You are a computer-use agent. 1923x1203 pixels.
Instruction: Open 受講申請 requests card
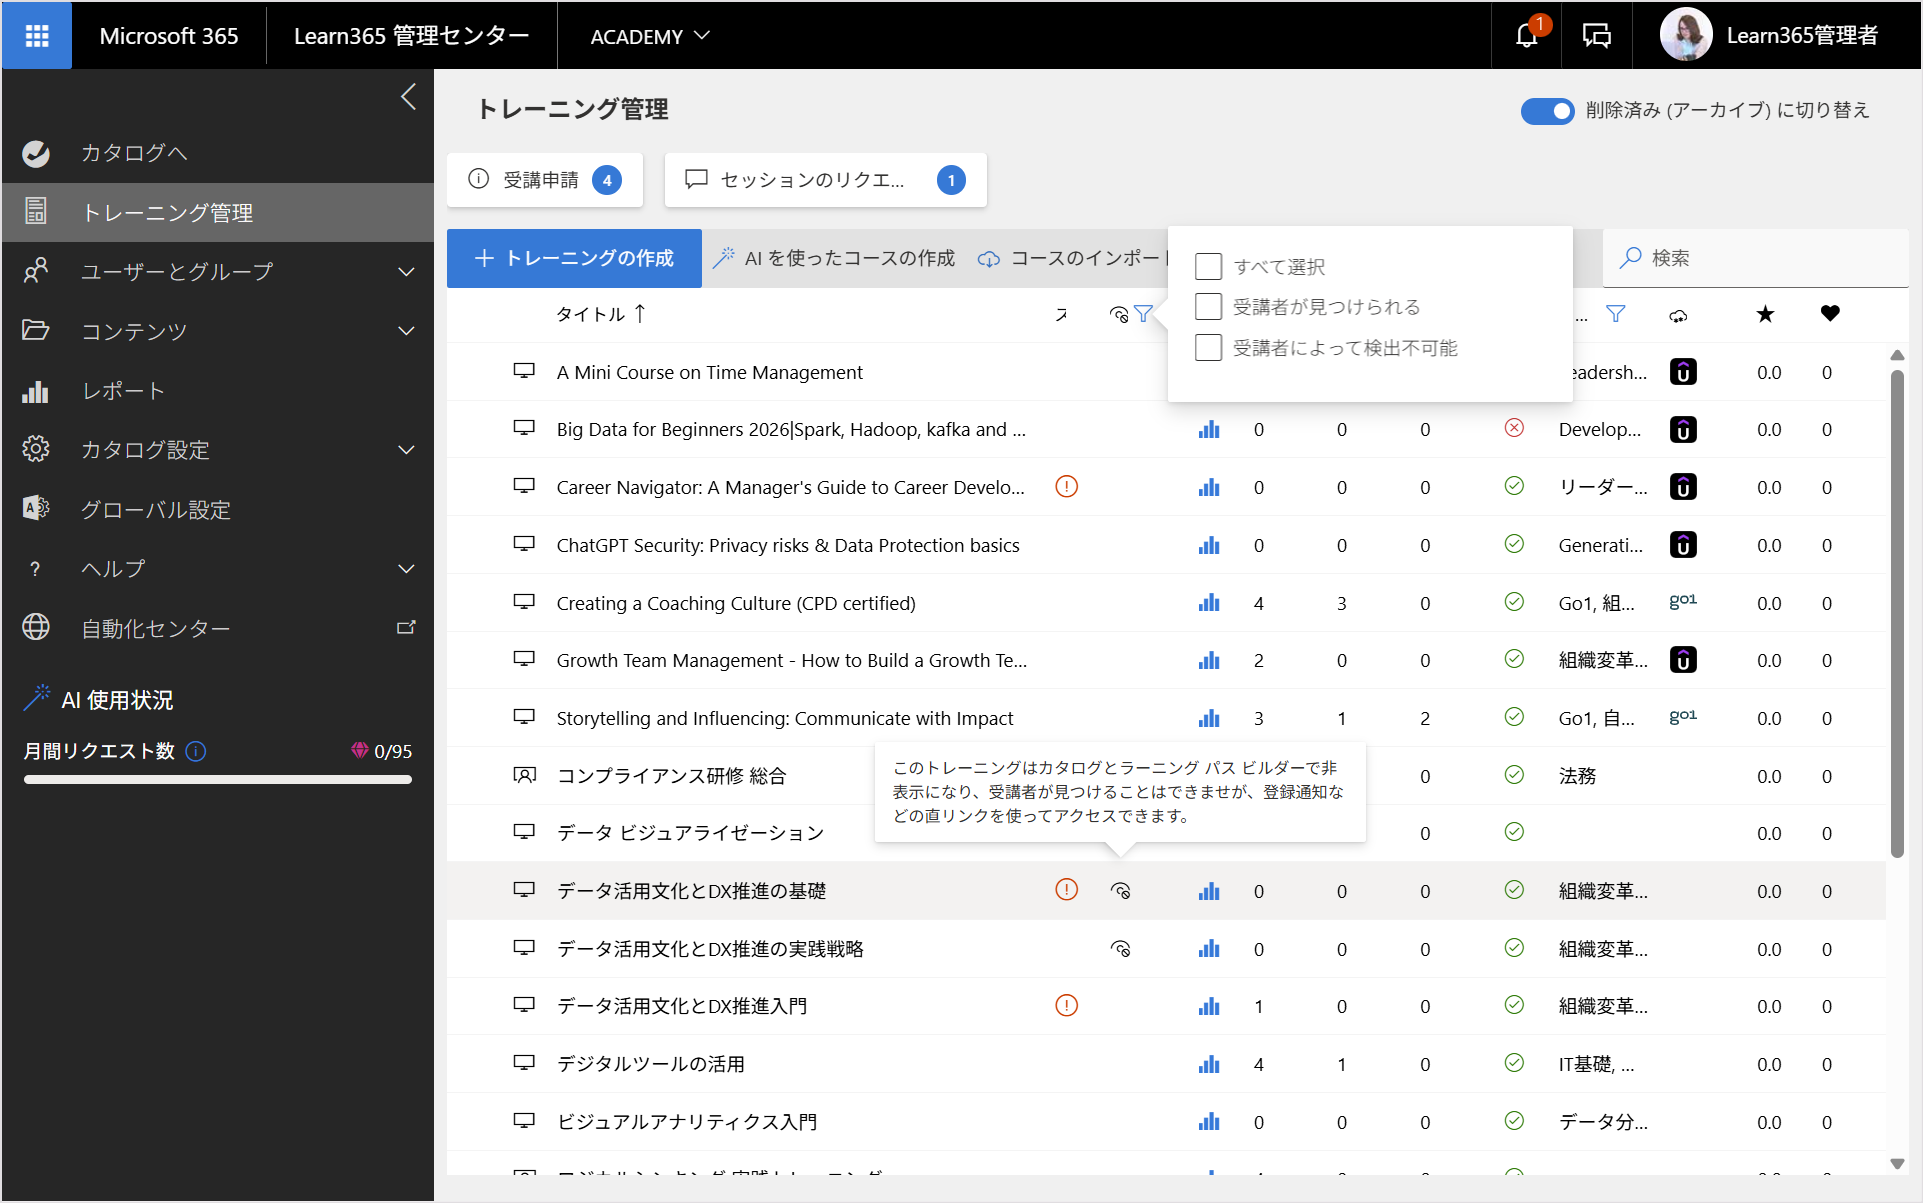[545, 180]
